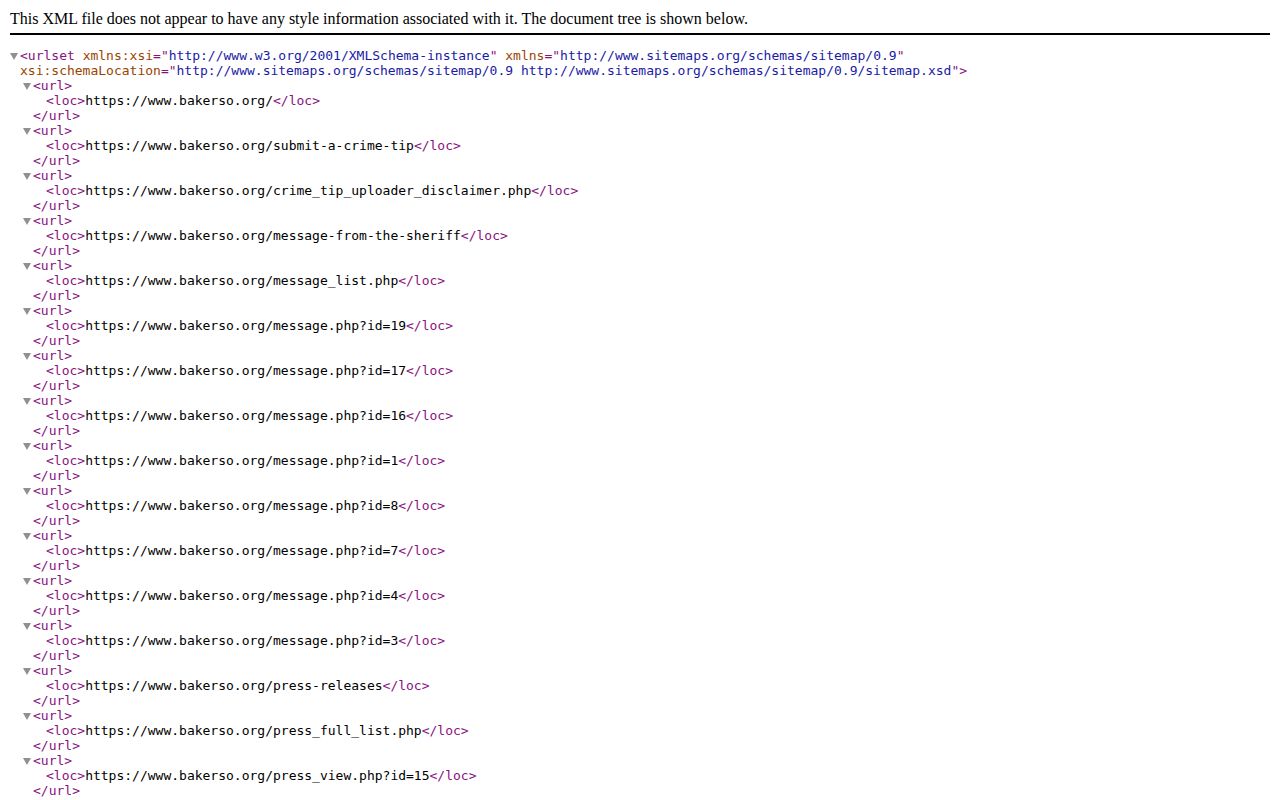Collapse url node containing message.php?id=17
The image size is (1280, 800).
click(28, 356)
